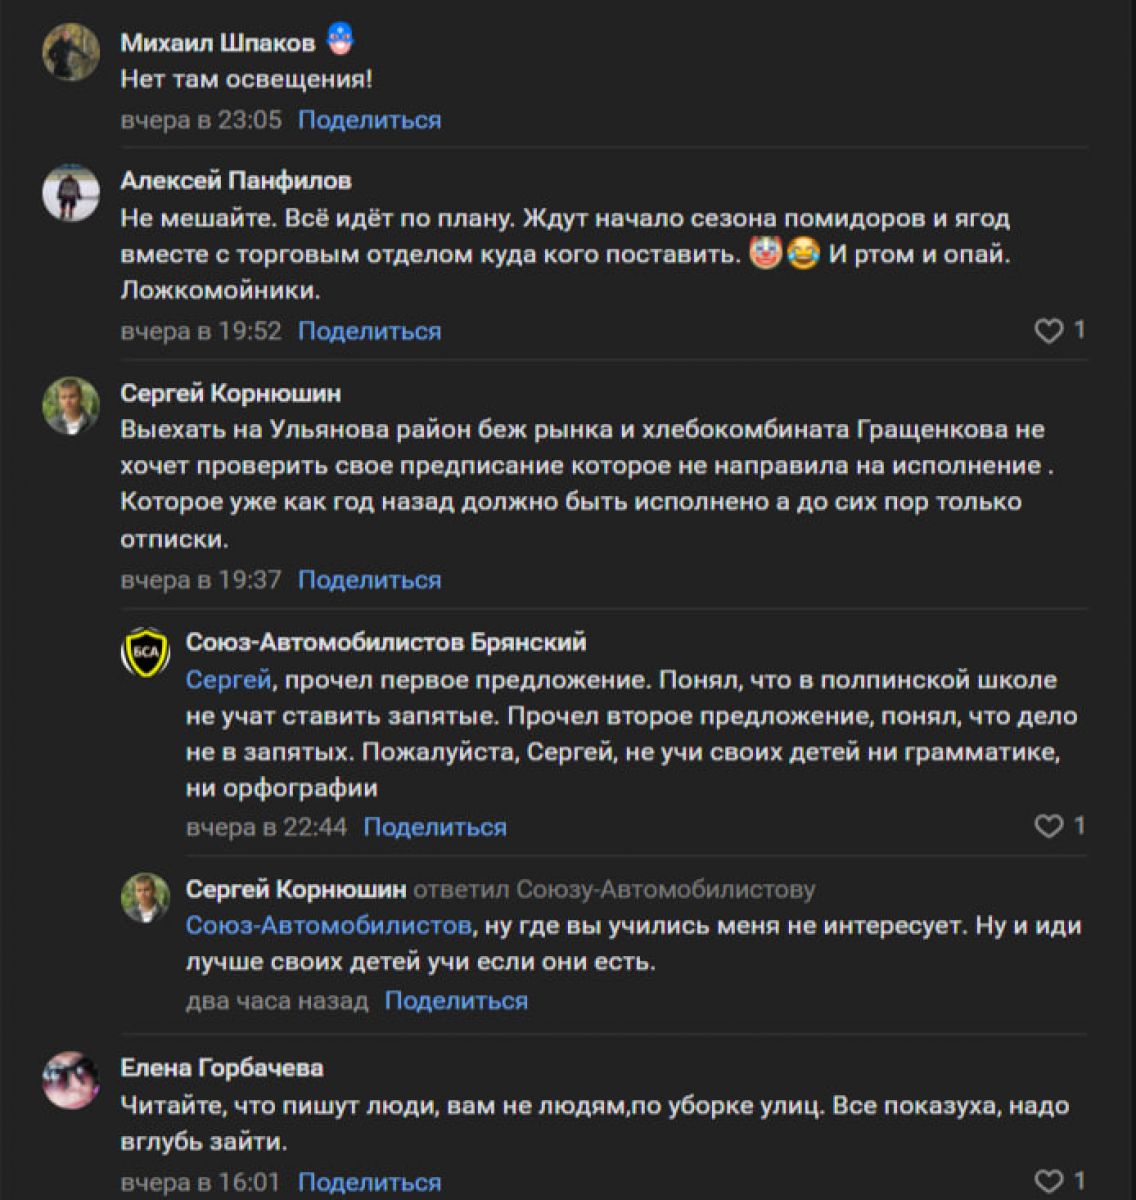Viewport: 1136px width, 1200px height.
Task: Click the вчера в 23:05 timestamp
Action: click(x=201, y=120)
